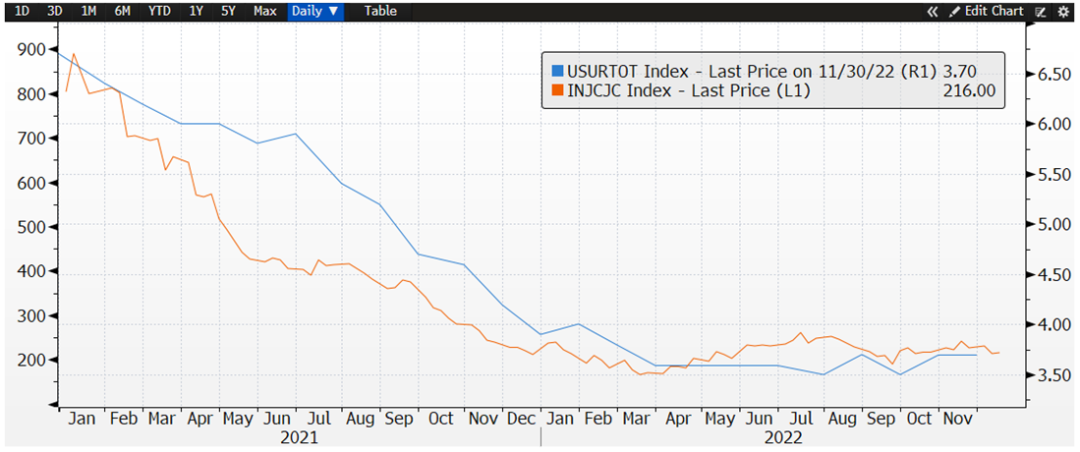
Task: Open chart settings gear icon
Action: (1061, 11)
